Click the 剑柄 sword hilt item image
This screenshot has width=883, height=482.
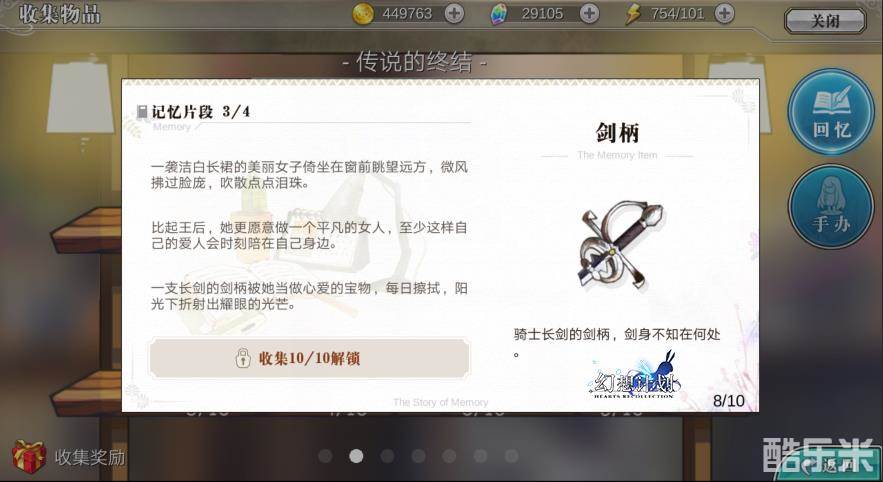(619, 244)
